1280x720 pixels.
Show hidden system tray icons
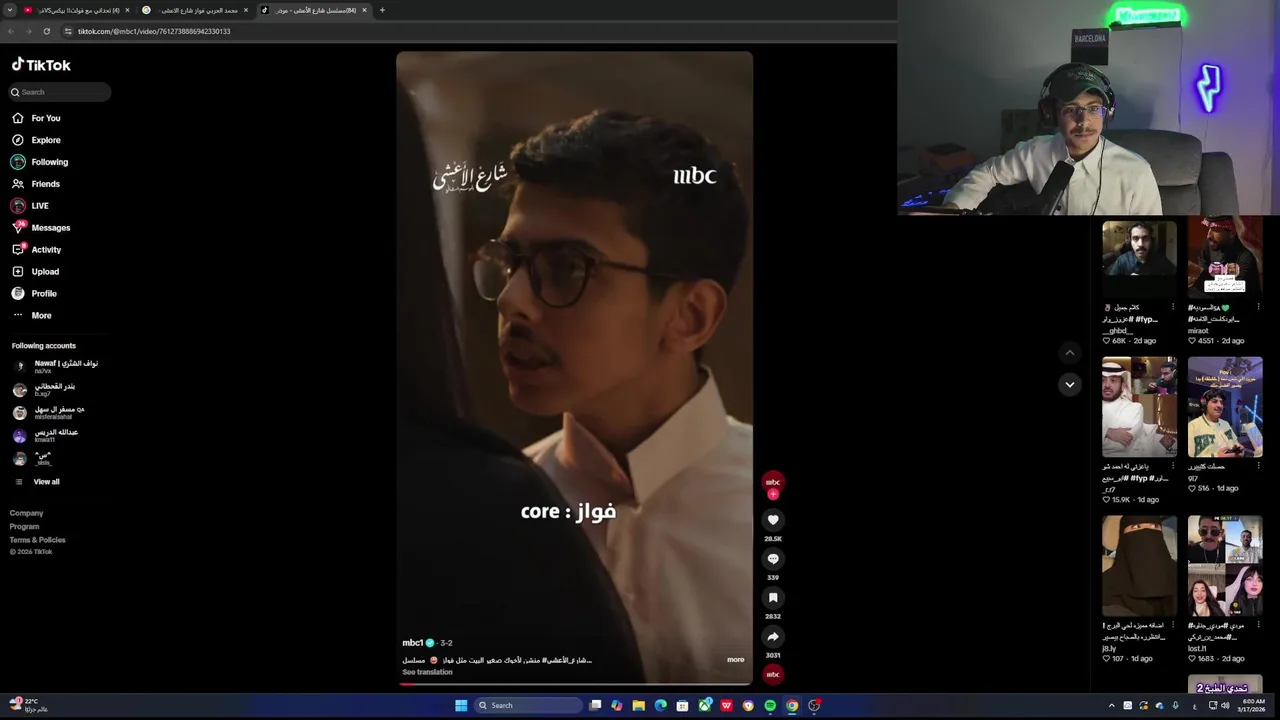pos(1111,705)
